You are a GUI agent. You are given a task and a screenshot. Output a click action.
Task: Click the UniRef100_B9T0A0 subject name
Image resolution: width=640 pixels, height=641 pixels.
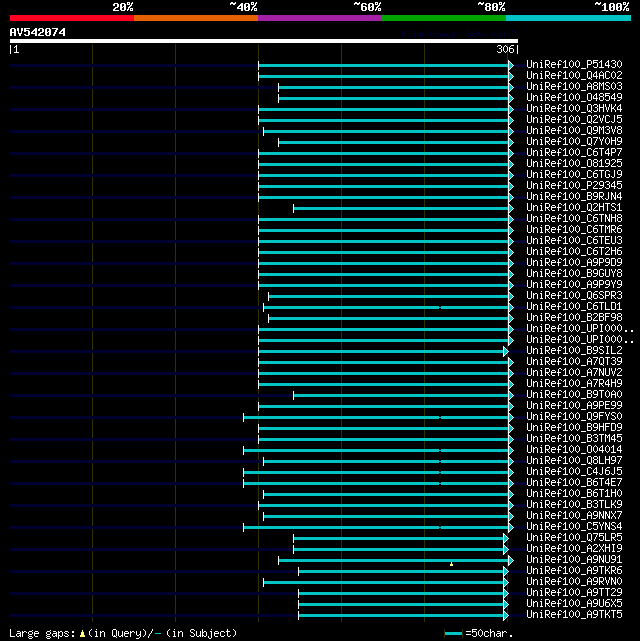click(574, 395)
